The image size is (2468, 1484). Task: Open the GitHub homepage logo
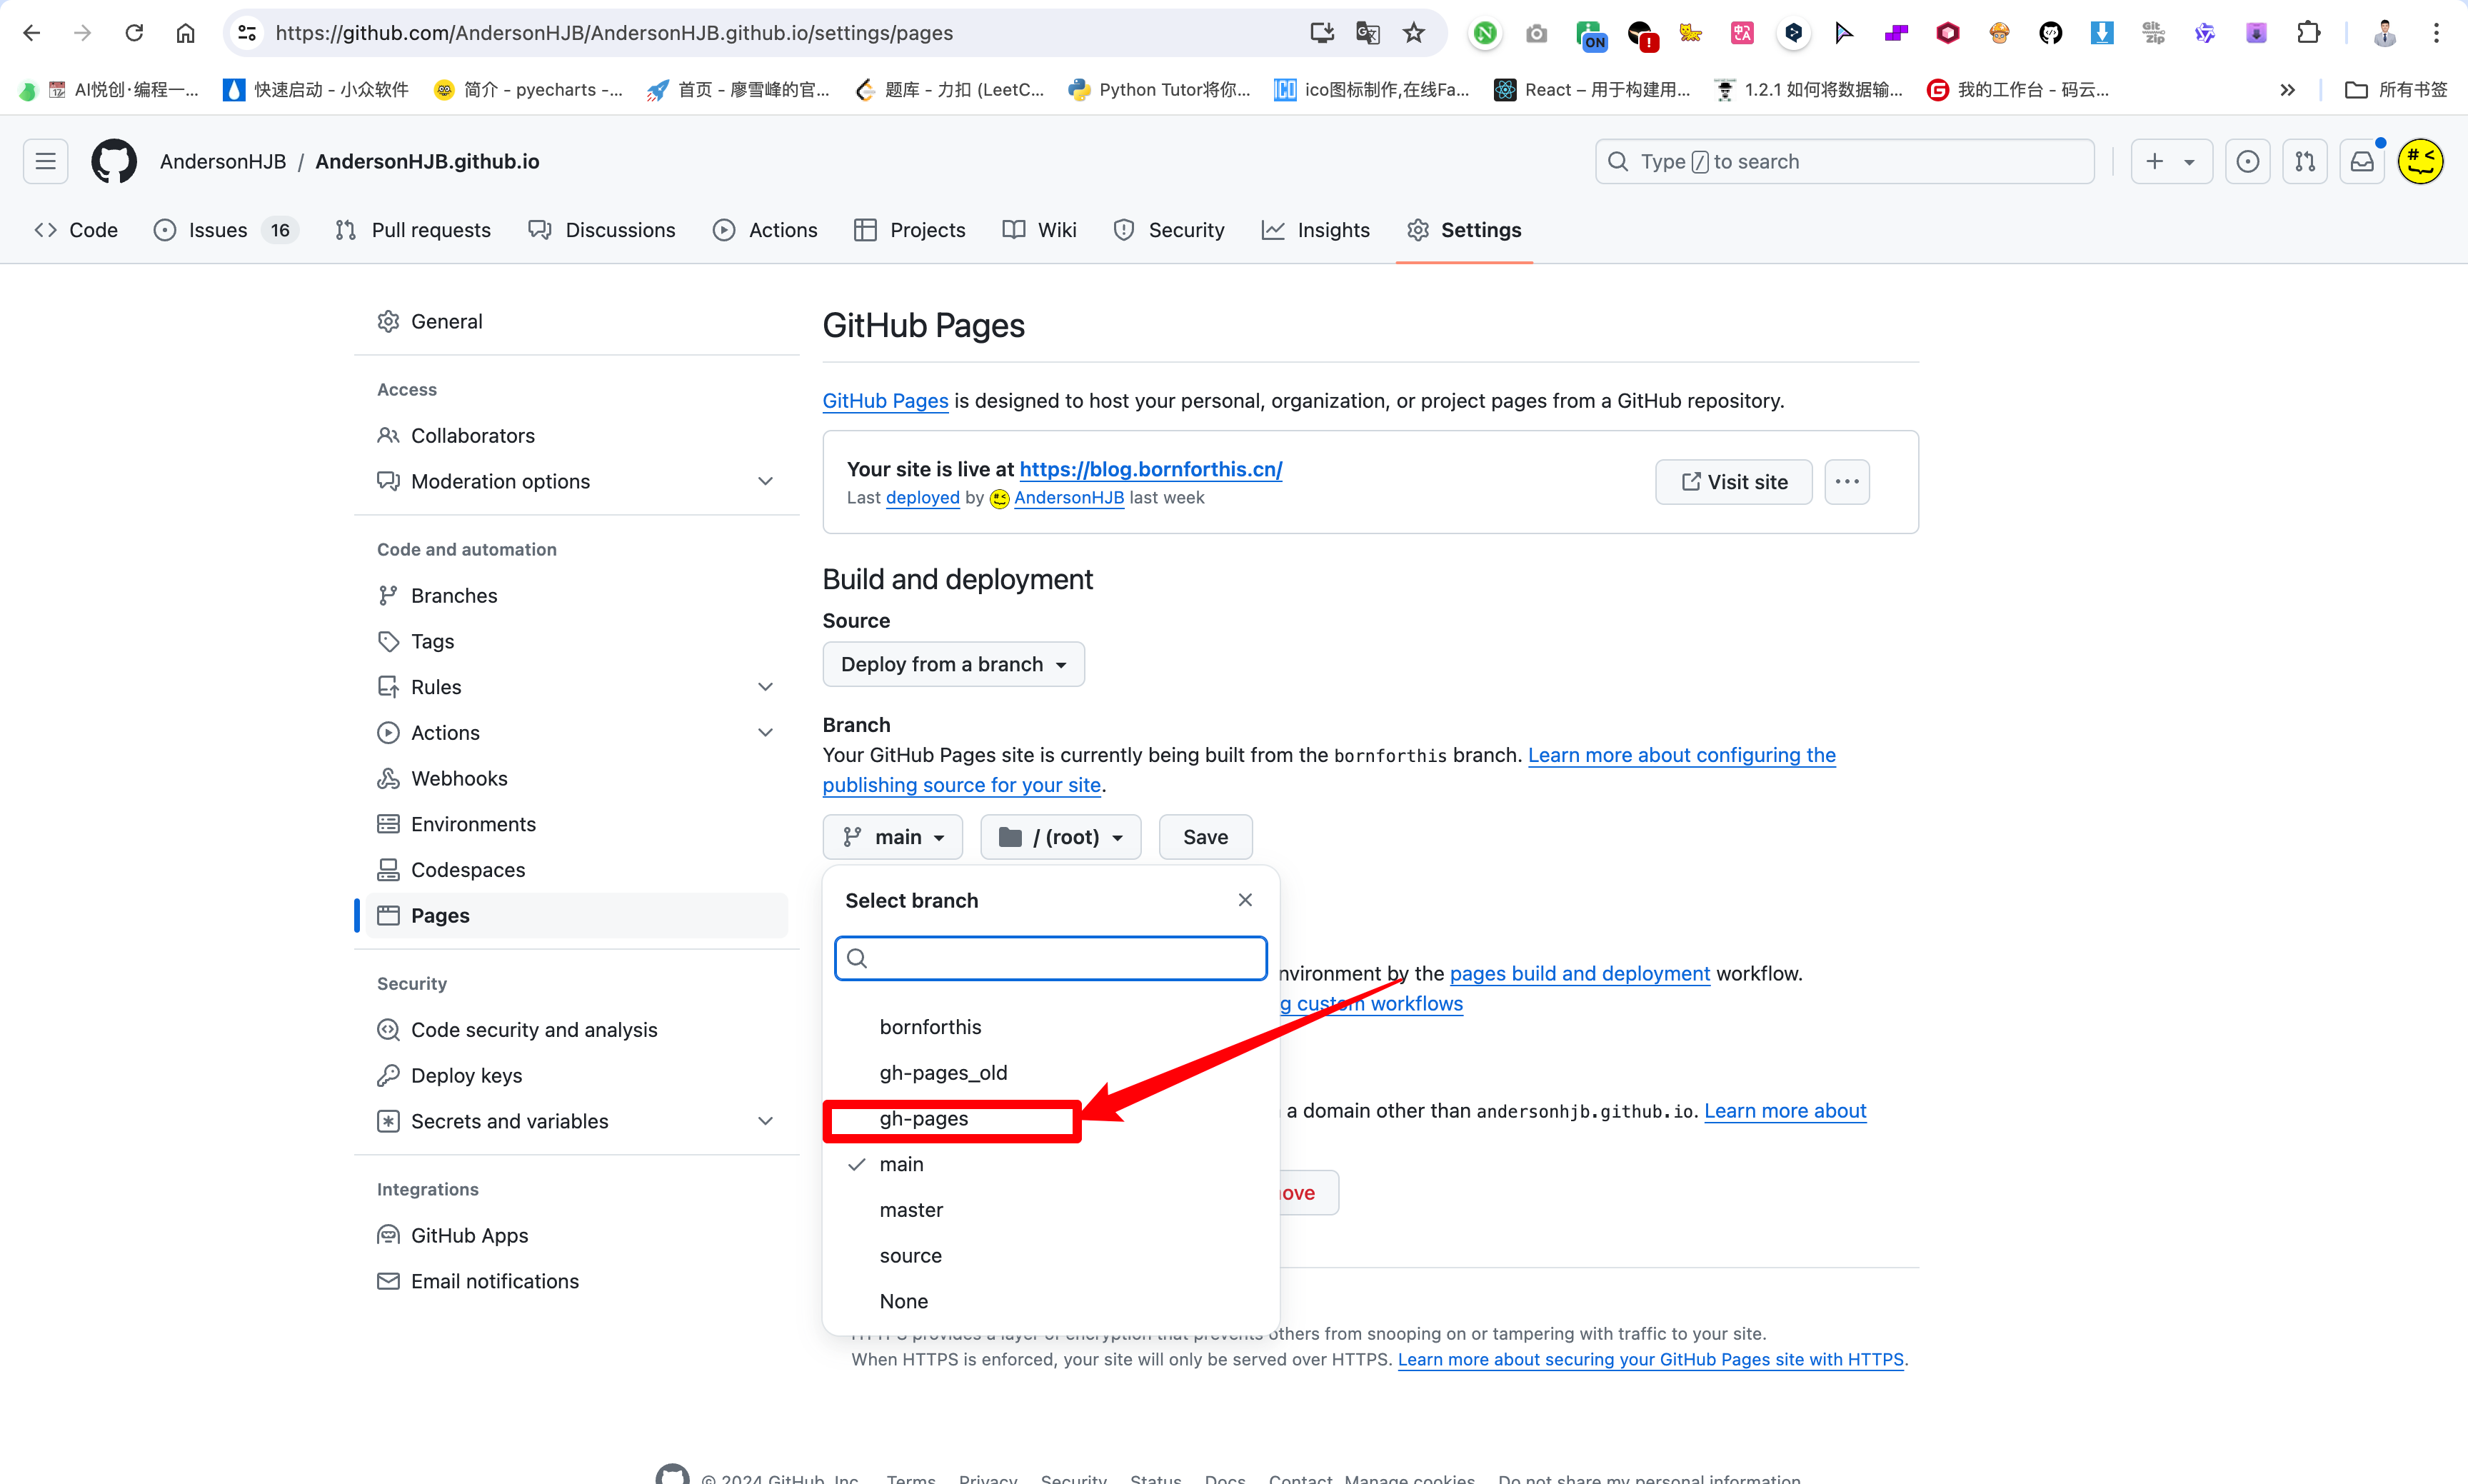click(x=114, y=161)
